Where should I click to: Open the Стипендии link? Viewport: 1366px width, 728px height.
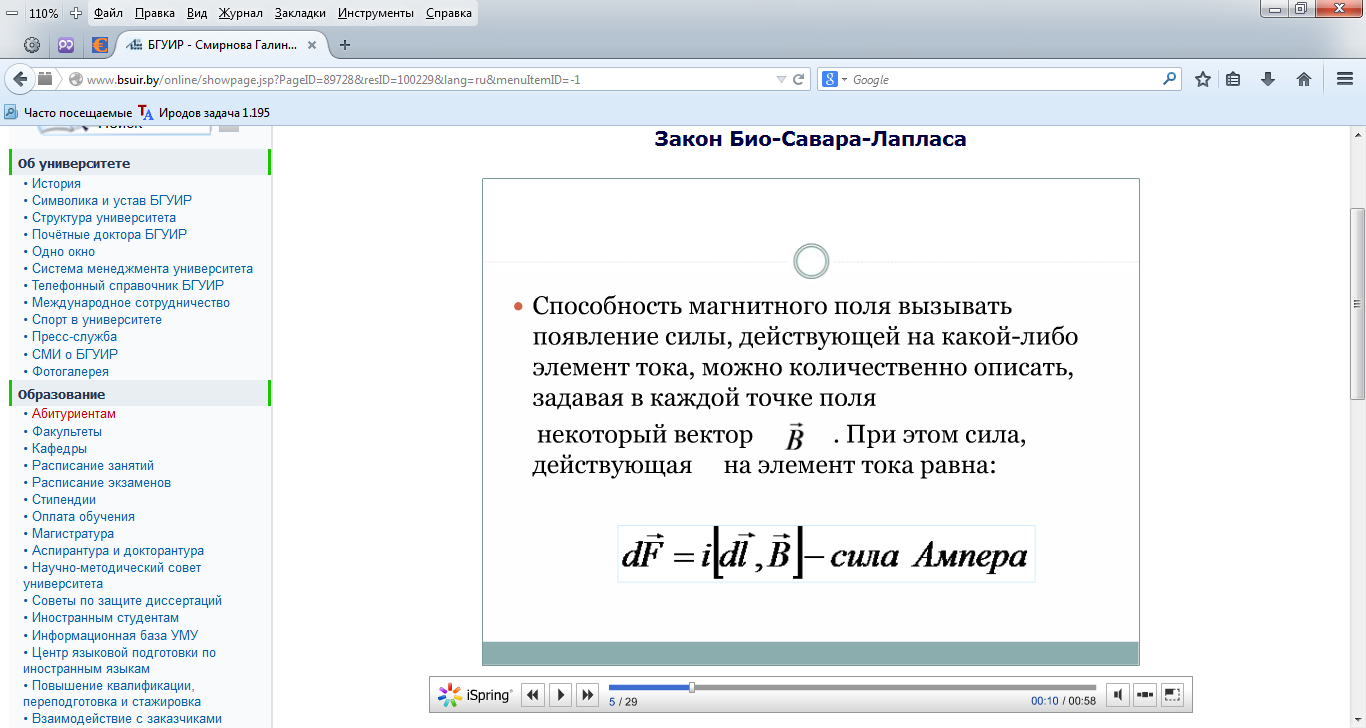(x=64, y=500)
